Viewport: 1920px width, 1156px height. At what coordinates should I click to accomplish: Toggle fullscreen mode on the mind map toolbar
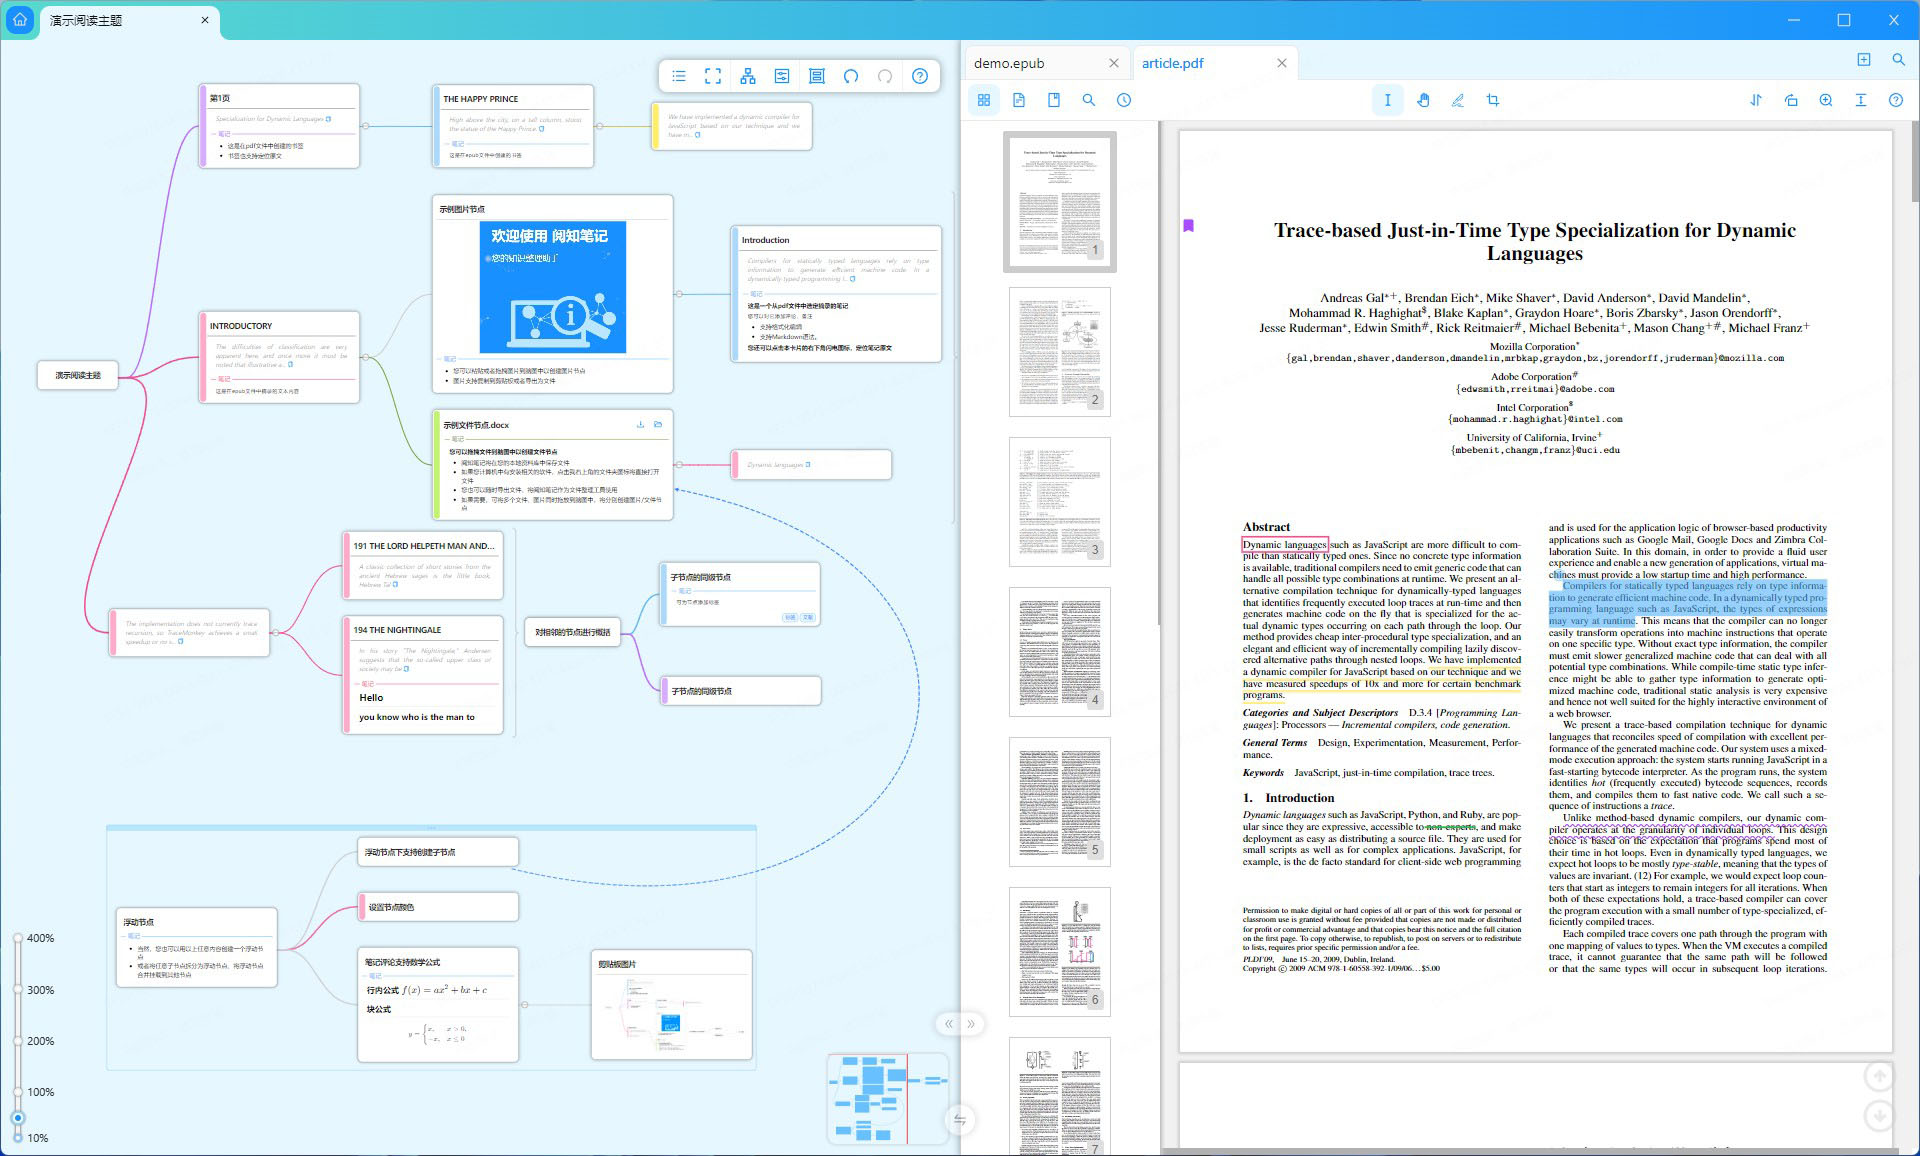713,76
